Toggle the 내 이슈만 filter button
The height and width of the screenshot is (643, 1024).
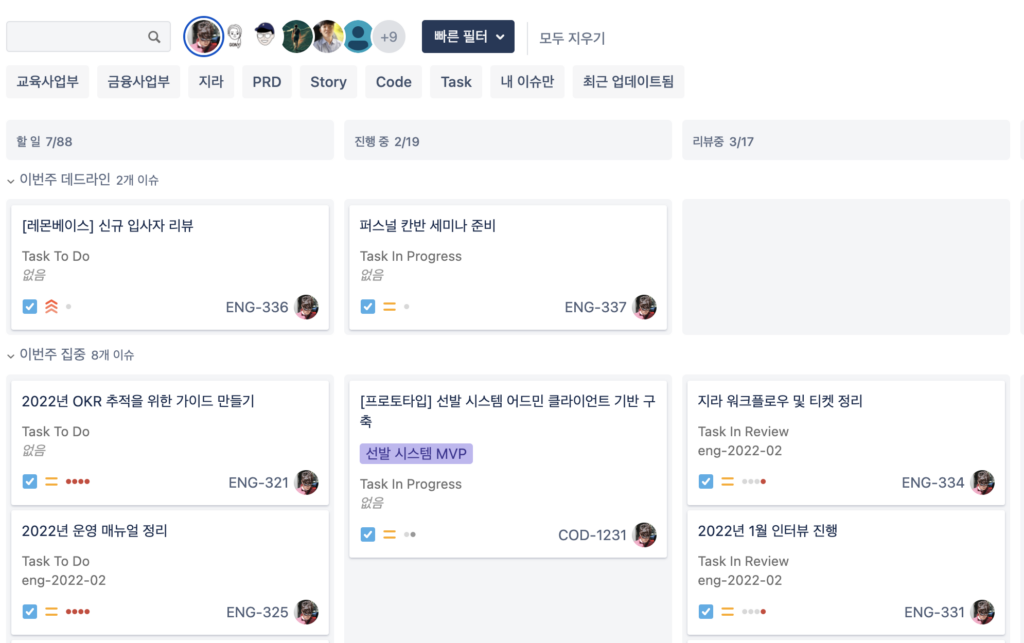(527, 82)
